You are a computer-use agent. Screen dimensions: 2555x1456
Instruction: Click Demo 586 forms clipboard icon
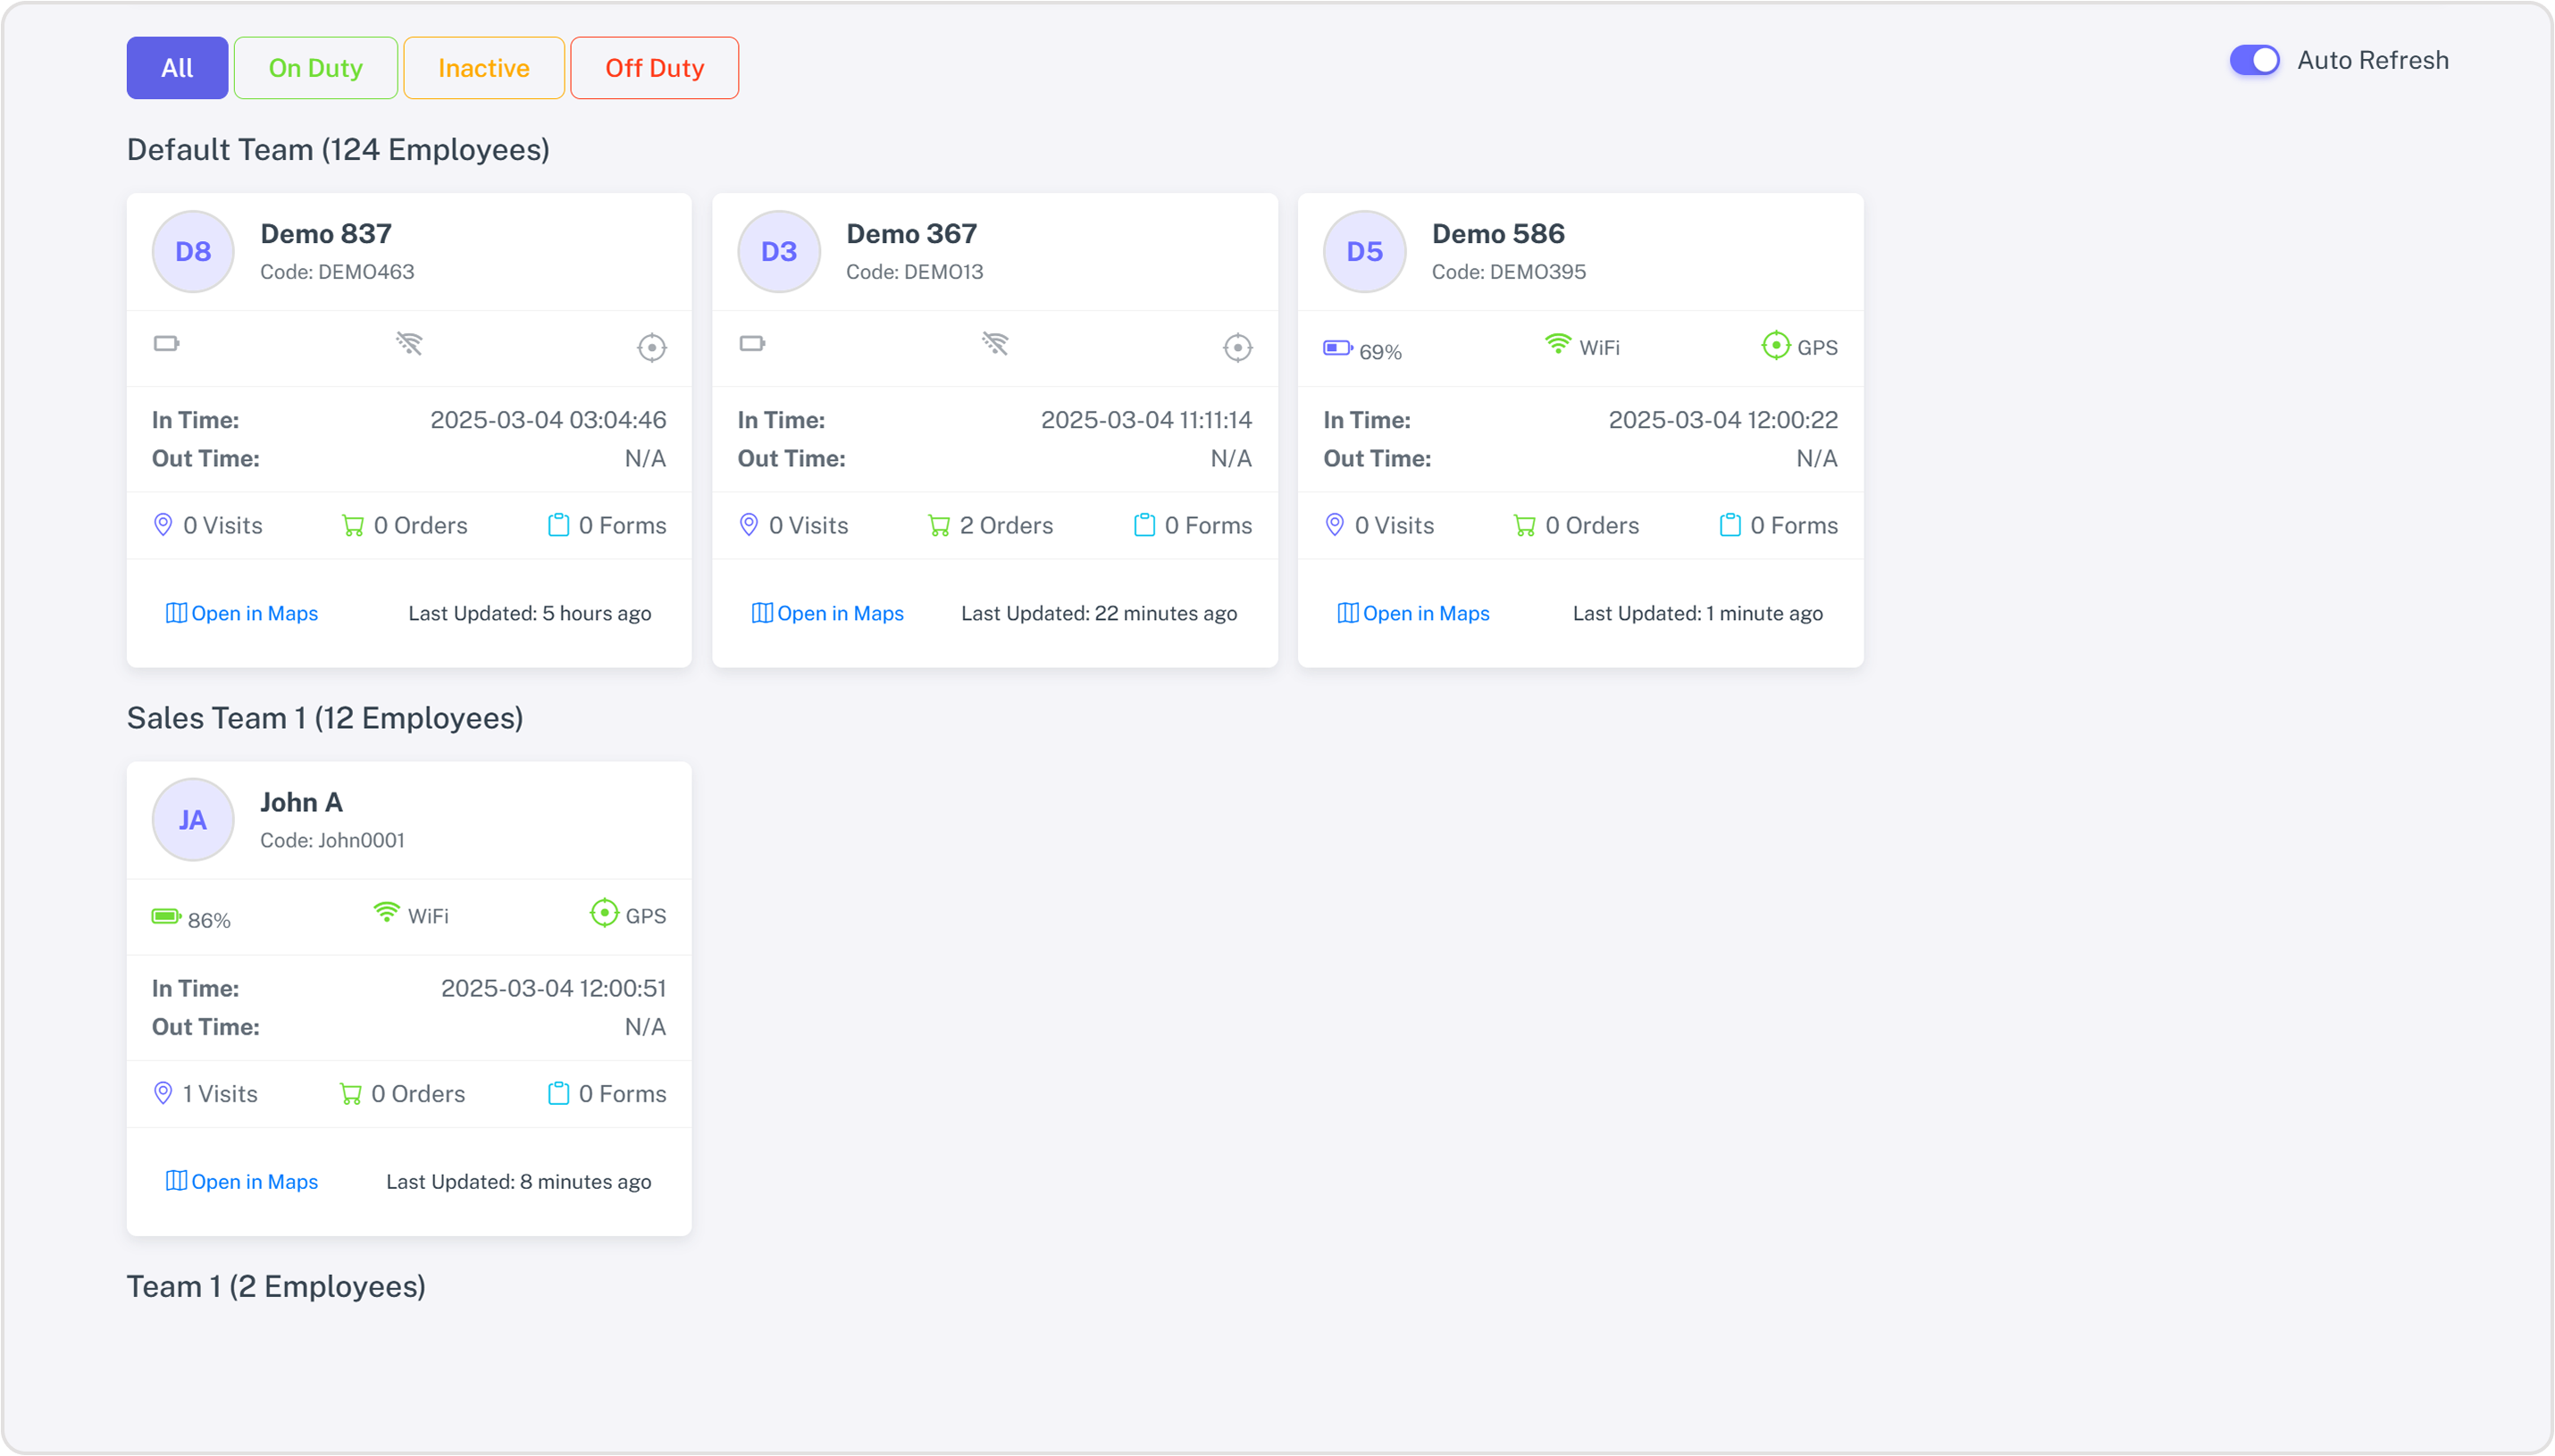(1731, 525)
